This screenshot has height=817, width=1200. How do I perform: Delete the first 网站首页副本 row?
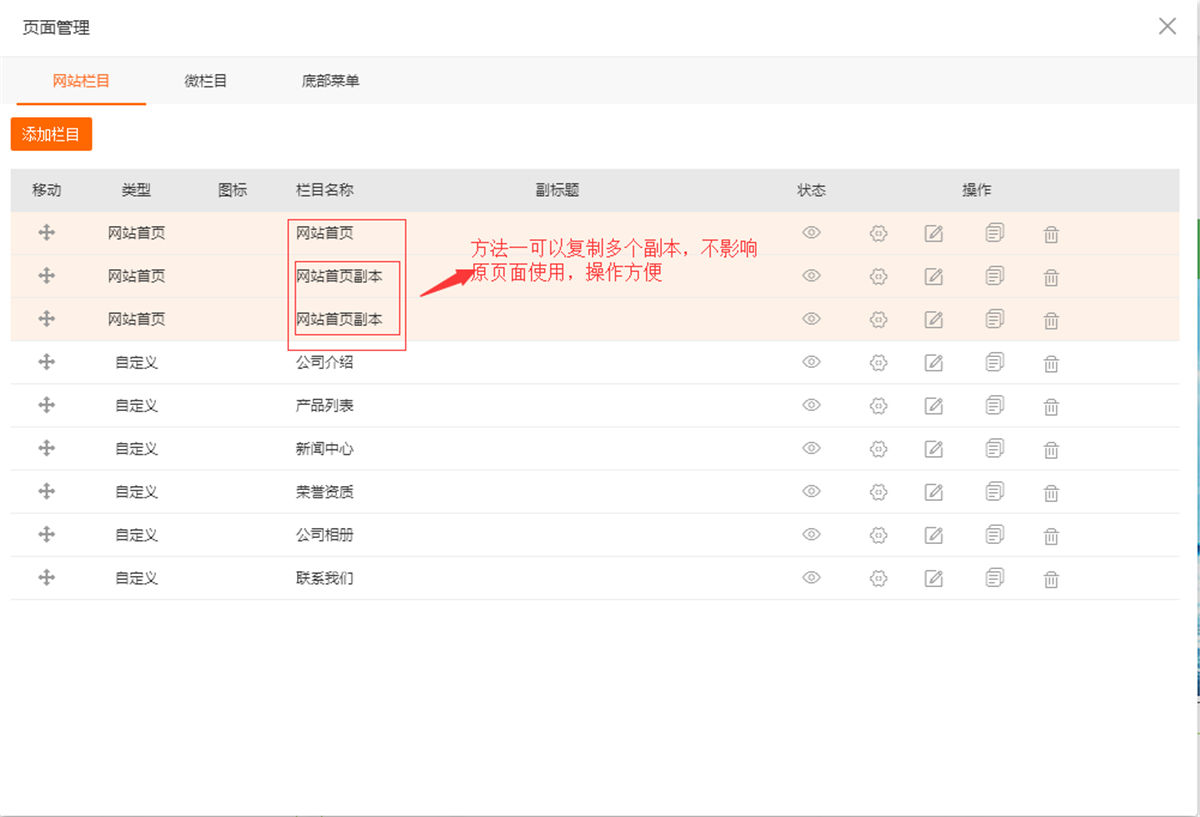(x=1051, y=278)
